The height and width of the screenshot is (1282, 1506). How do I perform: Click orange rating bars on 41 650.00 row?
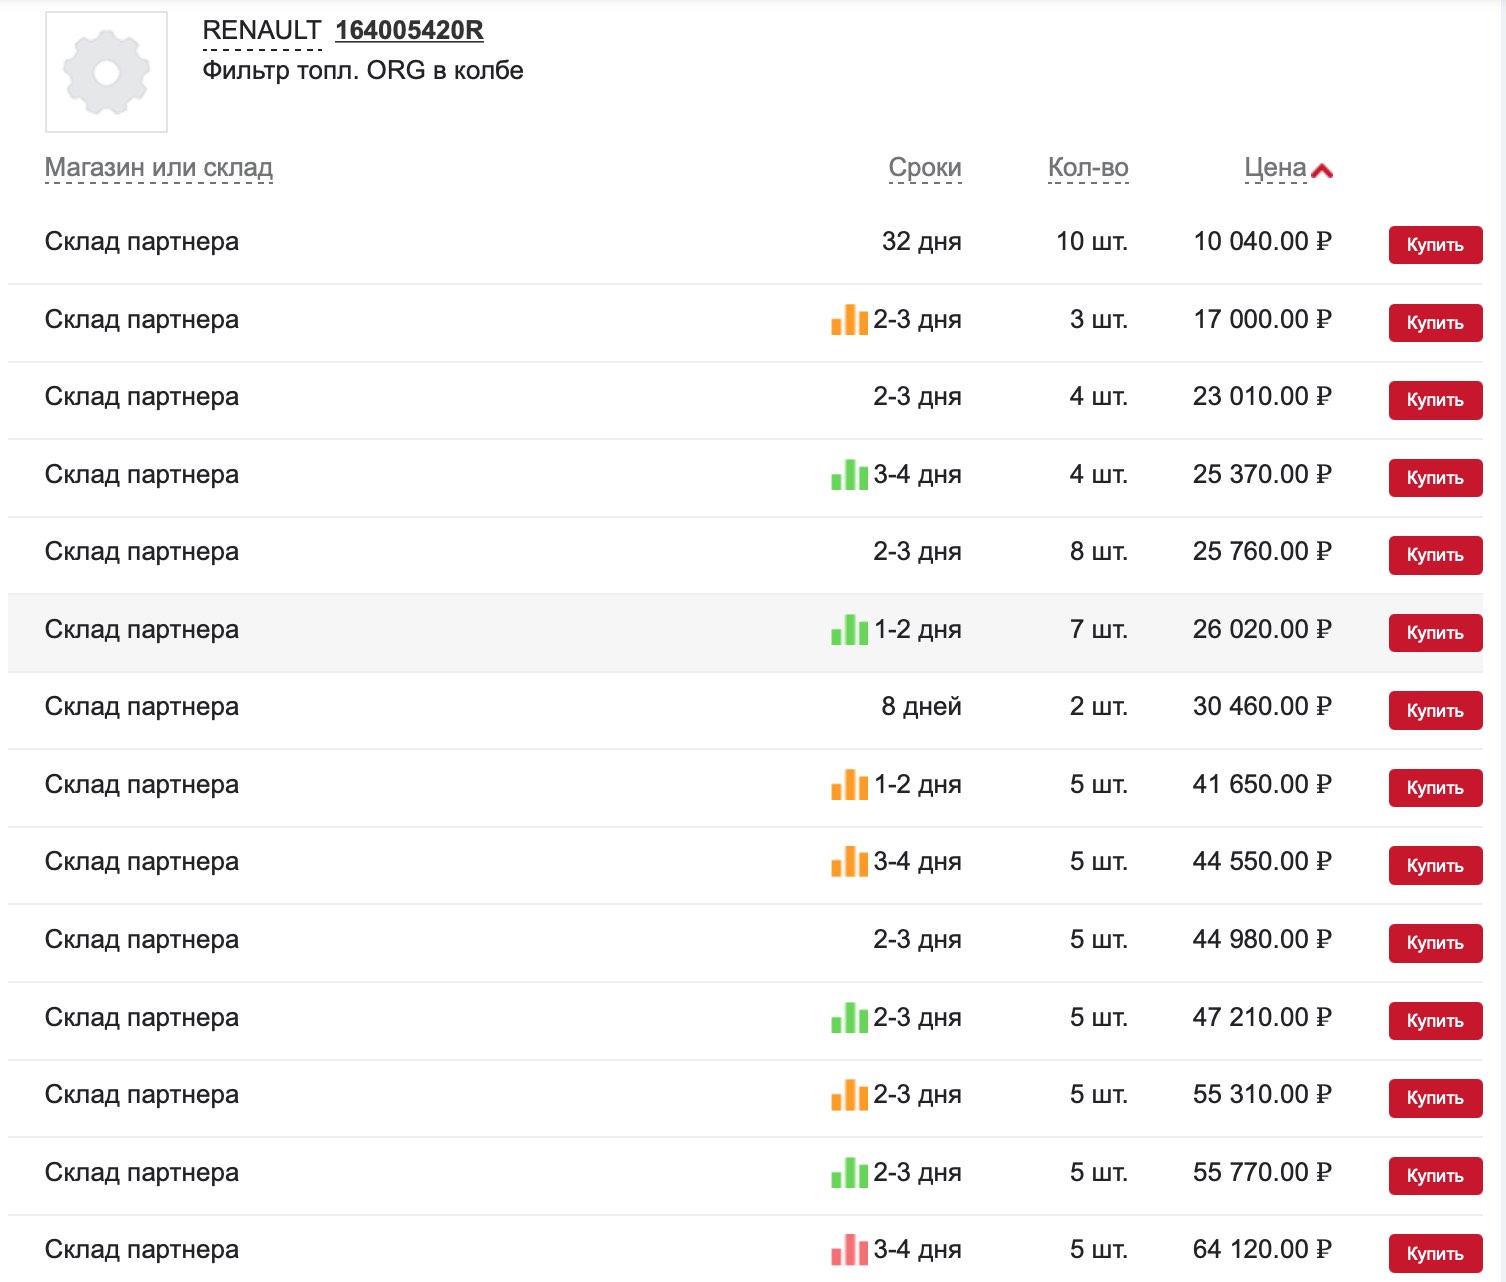[849, 785]
